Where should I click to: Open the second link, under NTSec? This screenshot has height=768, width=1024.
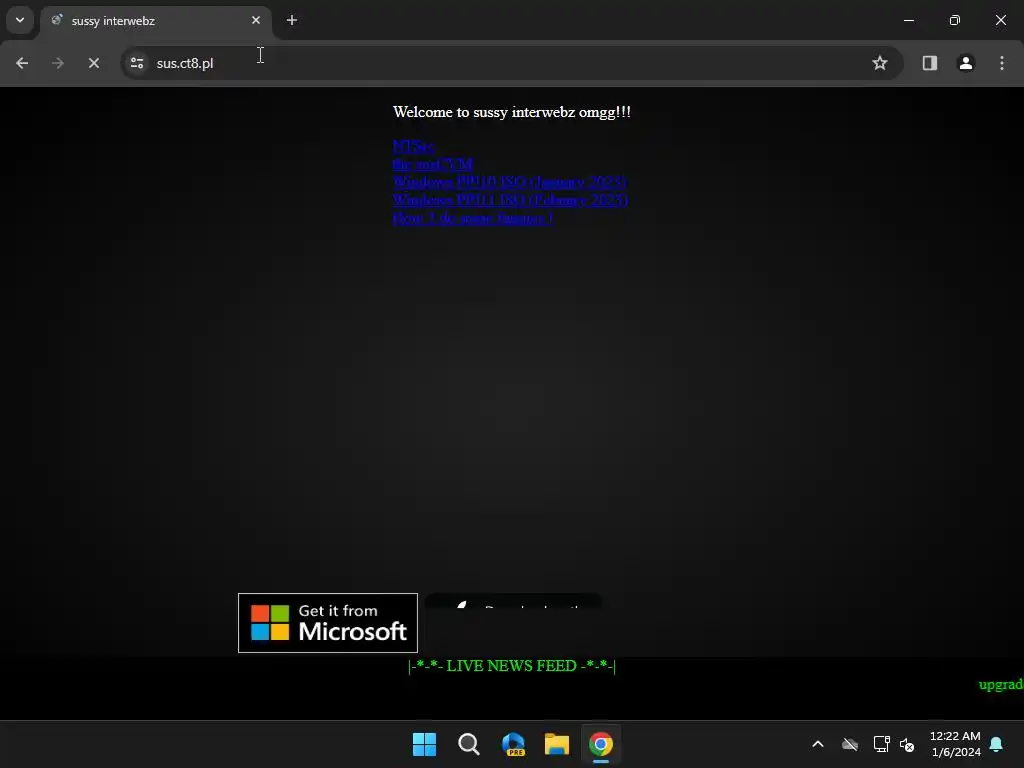(432, 163)
